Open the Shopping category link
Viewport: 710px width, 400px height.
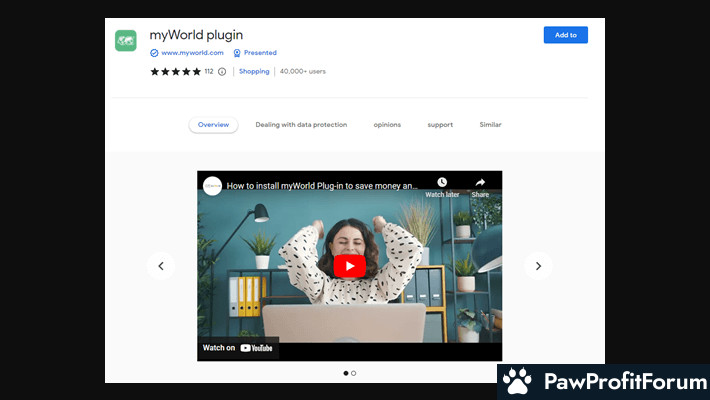coord(254,72)
